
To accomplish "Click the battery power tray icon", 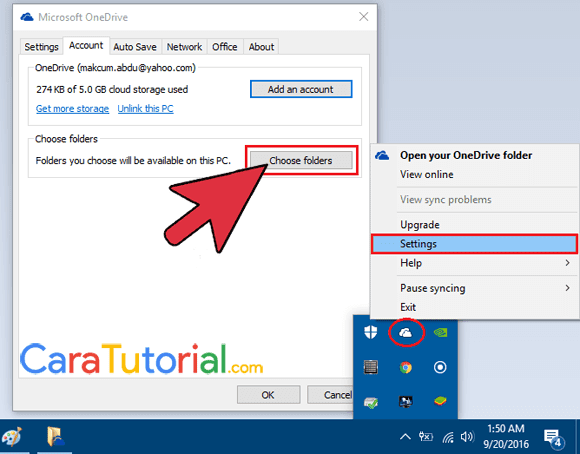I will 425,437.
